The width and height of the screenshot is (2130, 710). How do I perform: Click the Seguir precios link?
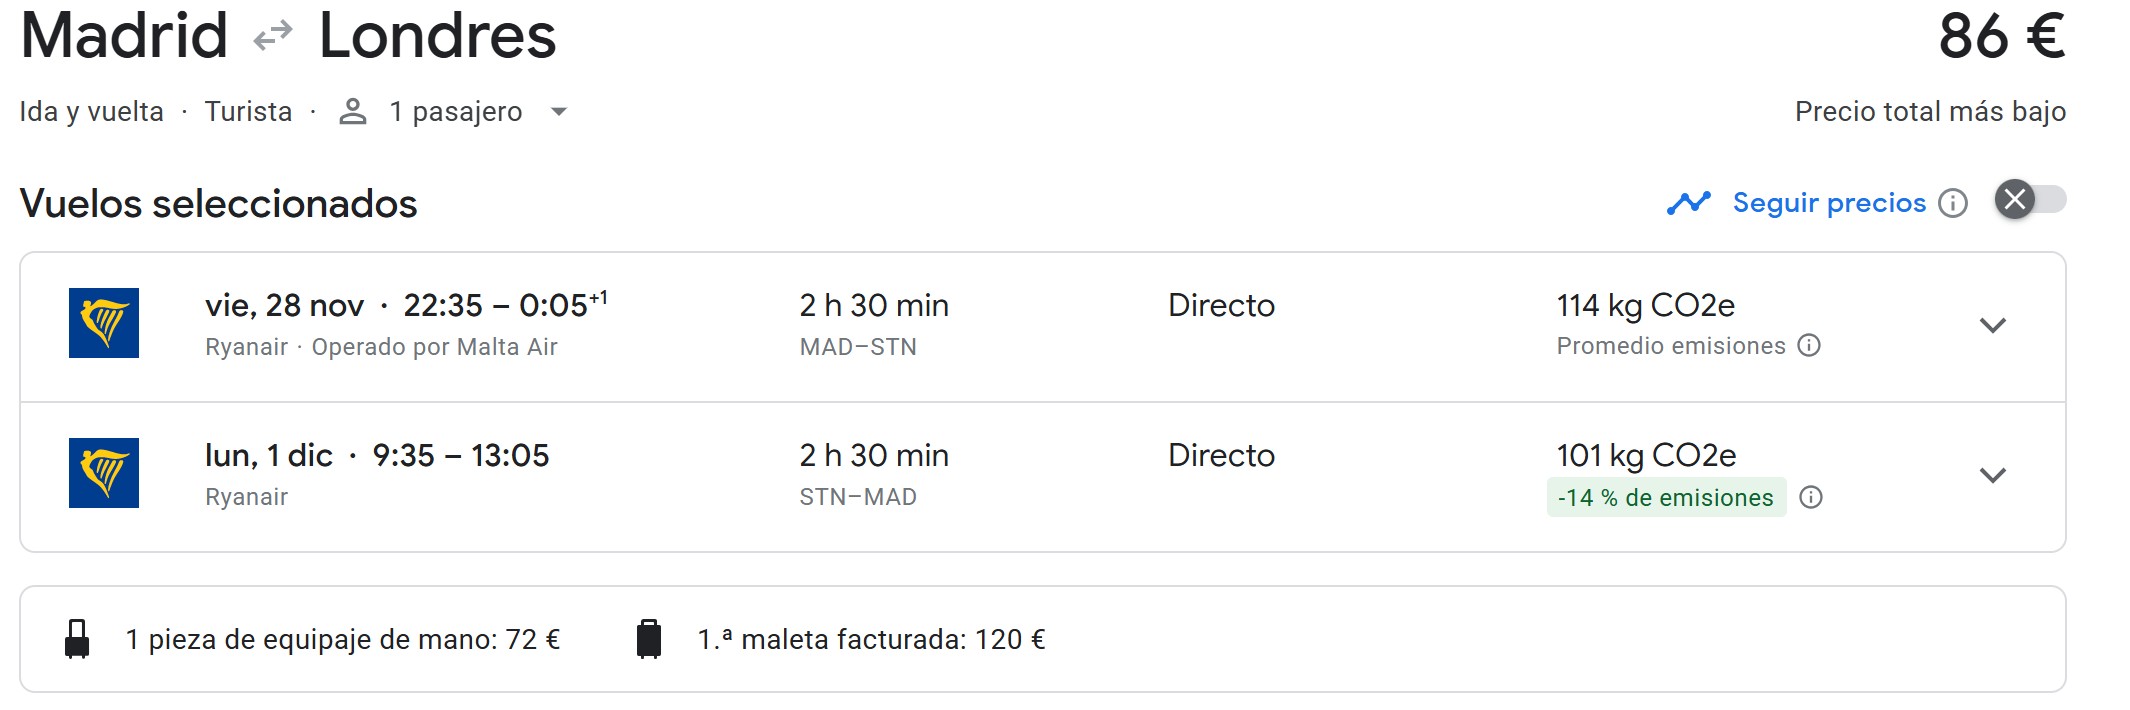coord(1829,203)
